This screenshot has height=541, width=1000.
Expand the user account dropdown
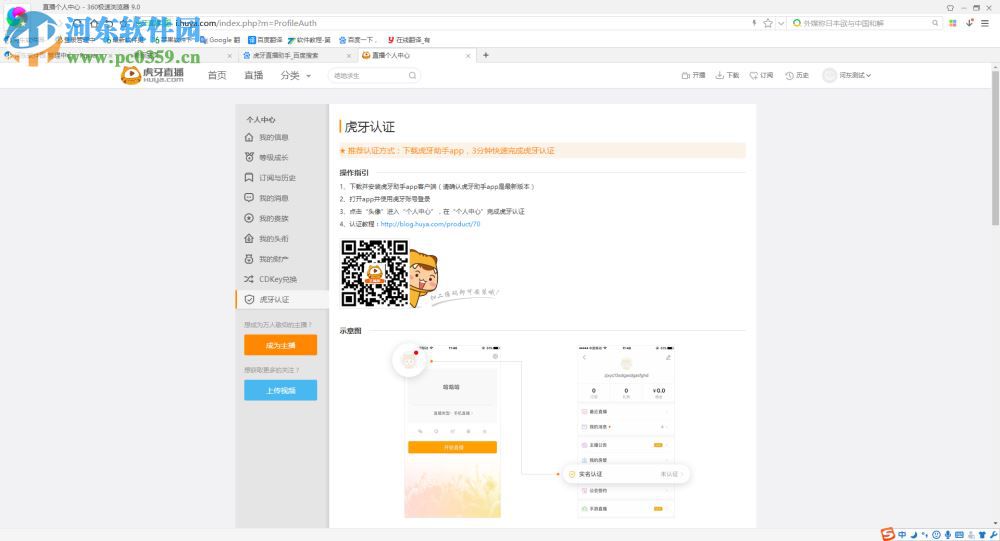855,75
